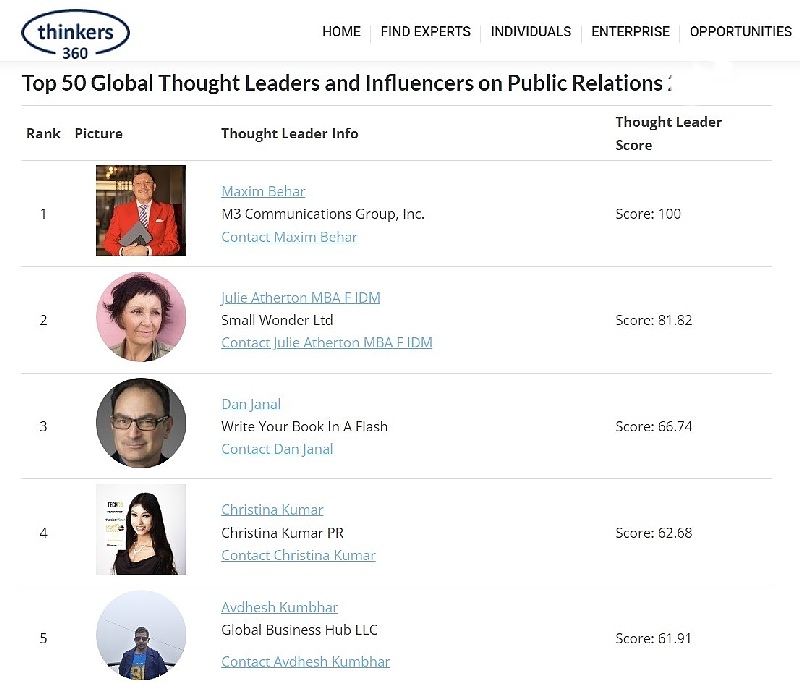Select Christina Kumar's picture thumbnail
The image size is (800, 688).
point(141,530)
